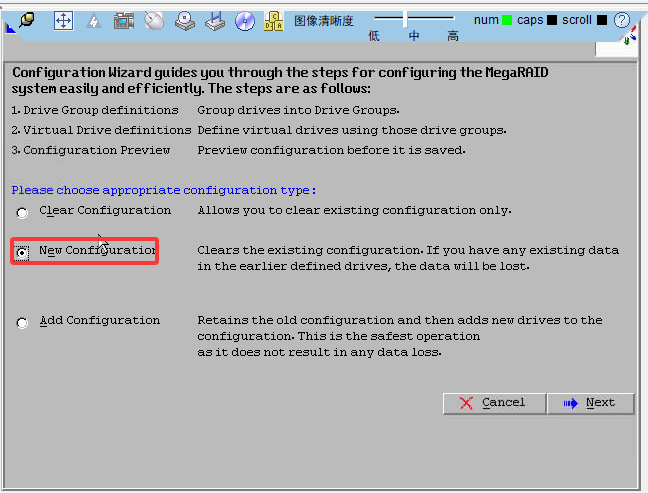Click the blue corner triangle icon
The image size is (648, 493).
click(x=10, y=28)
